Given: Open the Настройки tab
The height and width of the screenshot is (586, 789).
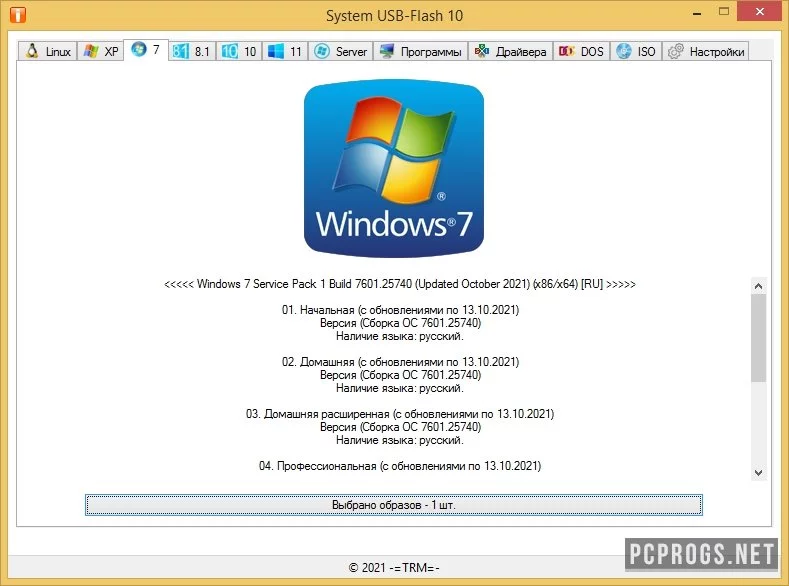Looking at the screenshot, I should (705, 51).
